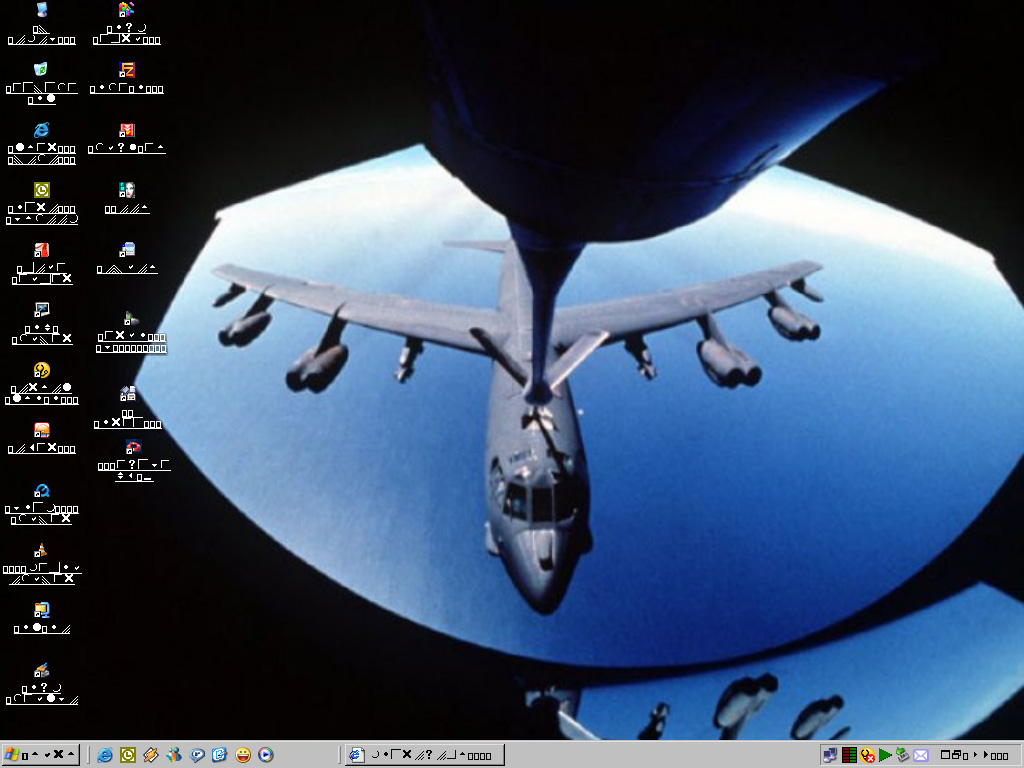Image resolution: width=1024 pixels, height=768 pixels.
Task: Click the woman's face desktop shortcut
Action: (127, 190)
